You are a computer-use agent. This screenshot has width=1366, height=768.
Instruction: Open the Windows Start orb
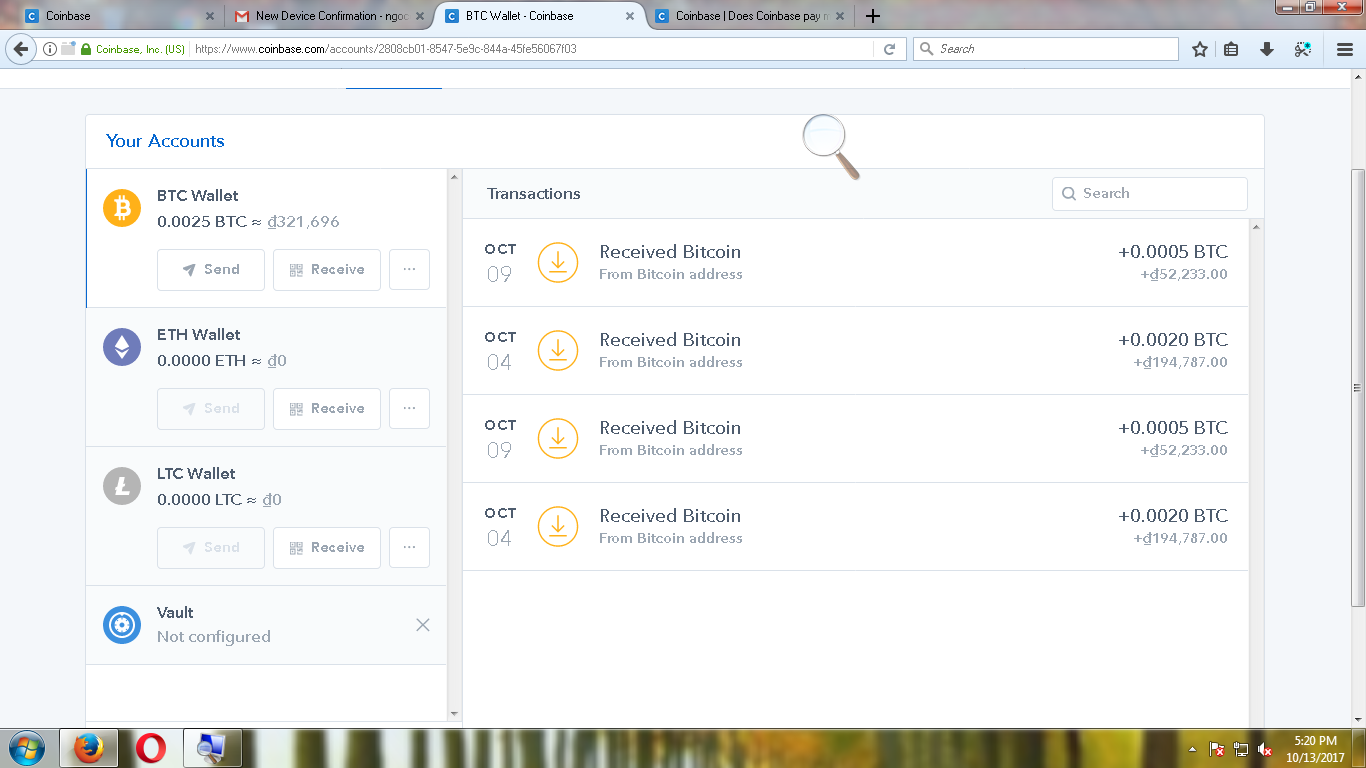26,748
